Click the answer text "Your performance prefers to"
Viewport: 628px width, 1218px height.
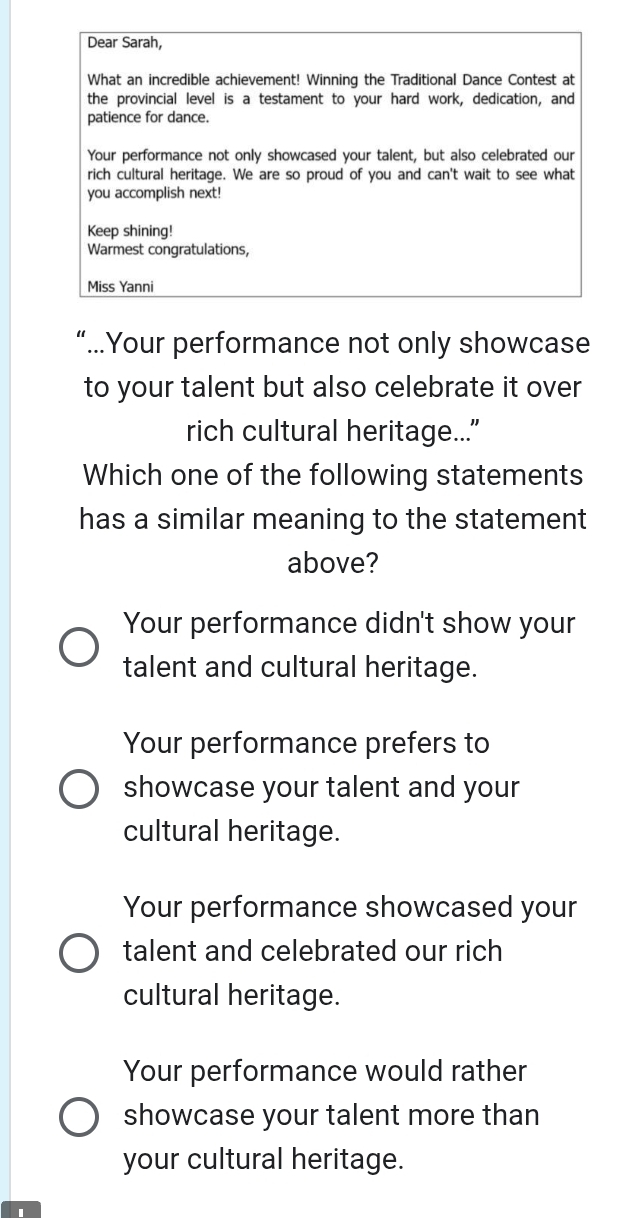point(307,744)
